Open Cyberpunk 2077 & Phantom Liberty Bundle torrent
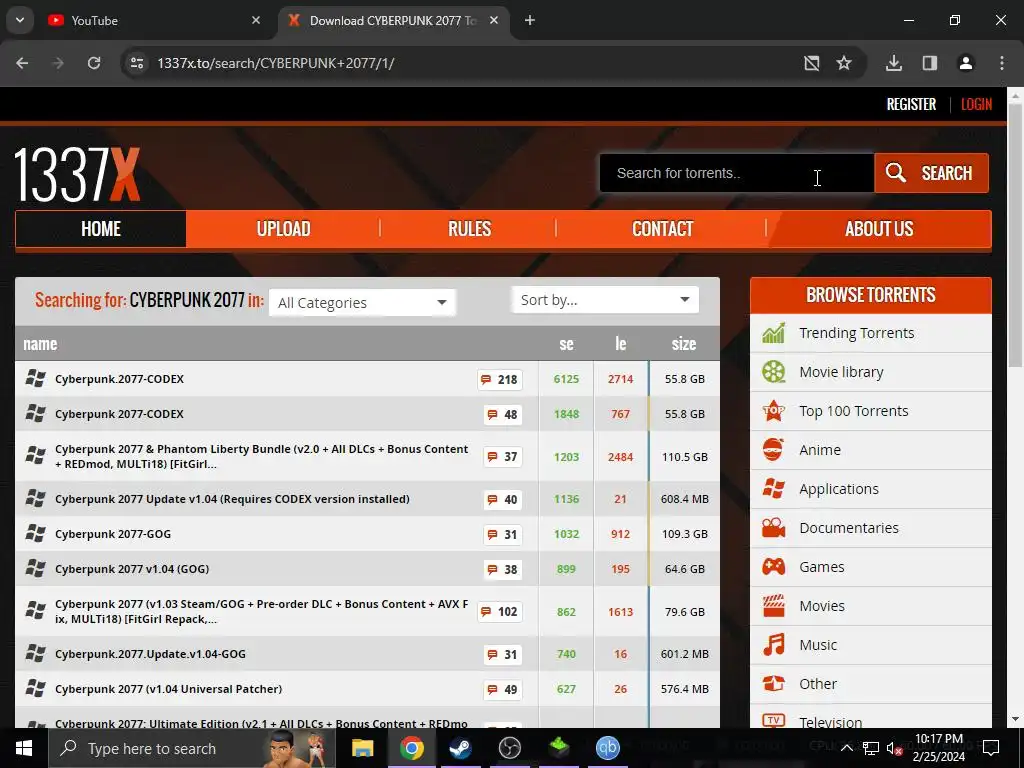The width and height of the screenshot is (1024, 768). coord(261,456)
